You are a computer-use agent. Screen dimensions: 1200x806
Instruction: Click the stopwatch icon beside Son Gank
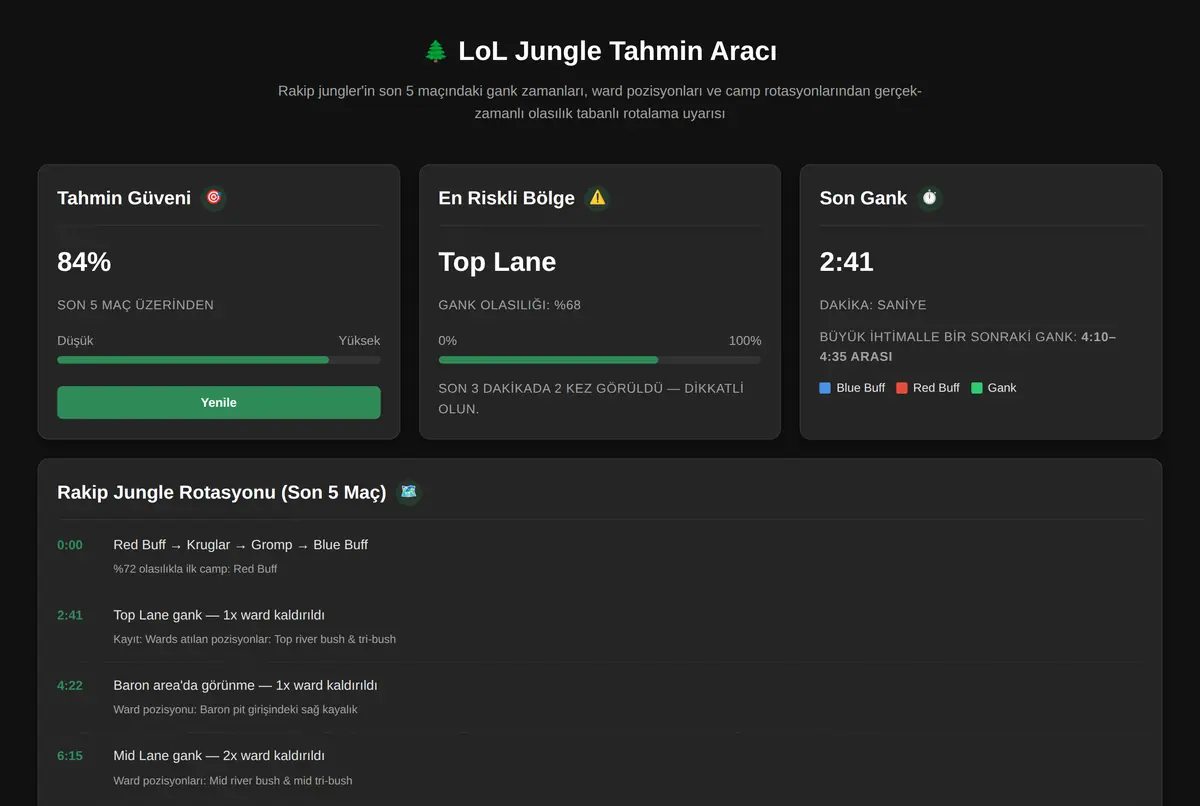click(x=929, y=198)
